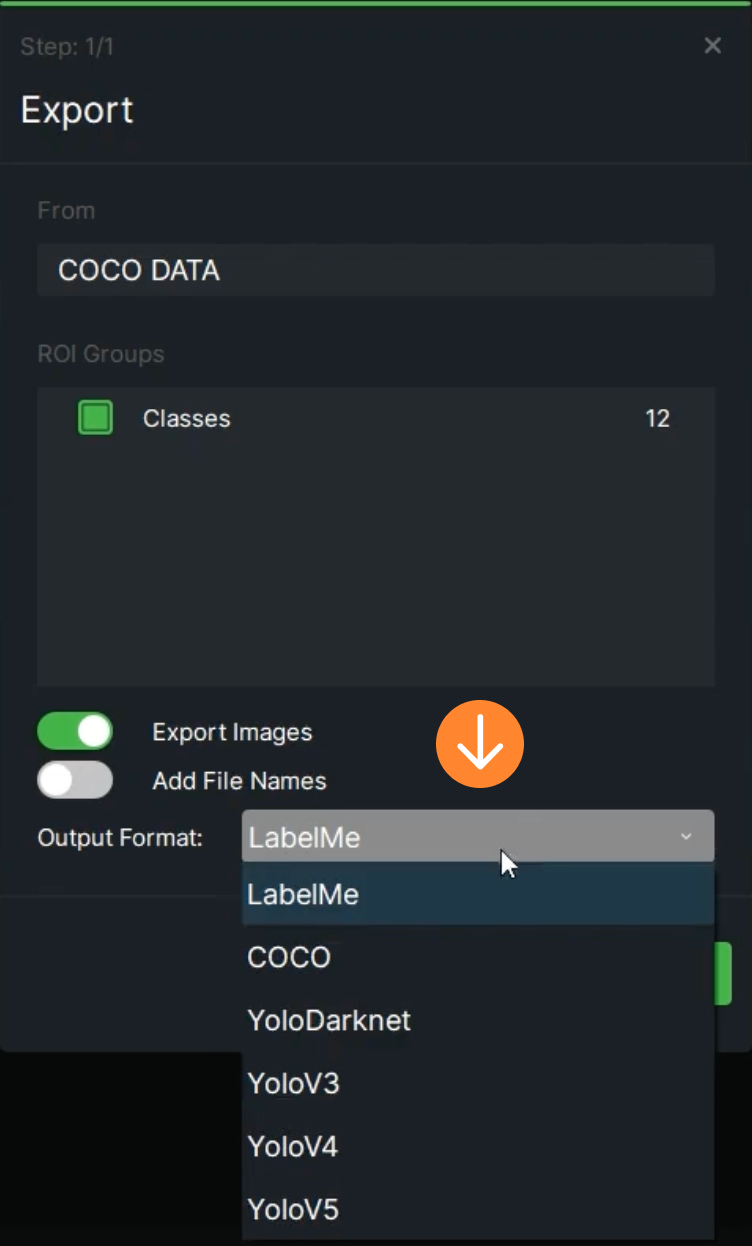The height and width of the screenshot is (1246, 752).
Task: Toggle the Classes green checkbox
Action: click(96, 418)
